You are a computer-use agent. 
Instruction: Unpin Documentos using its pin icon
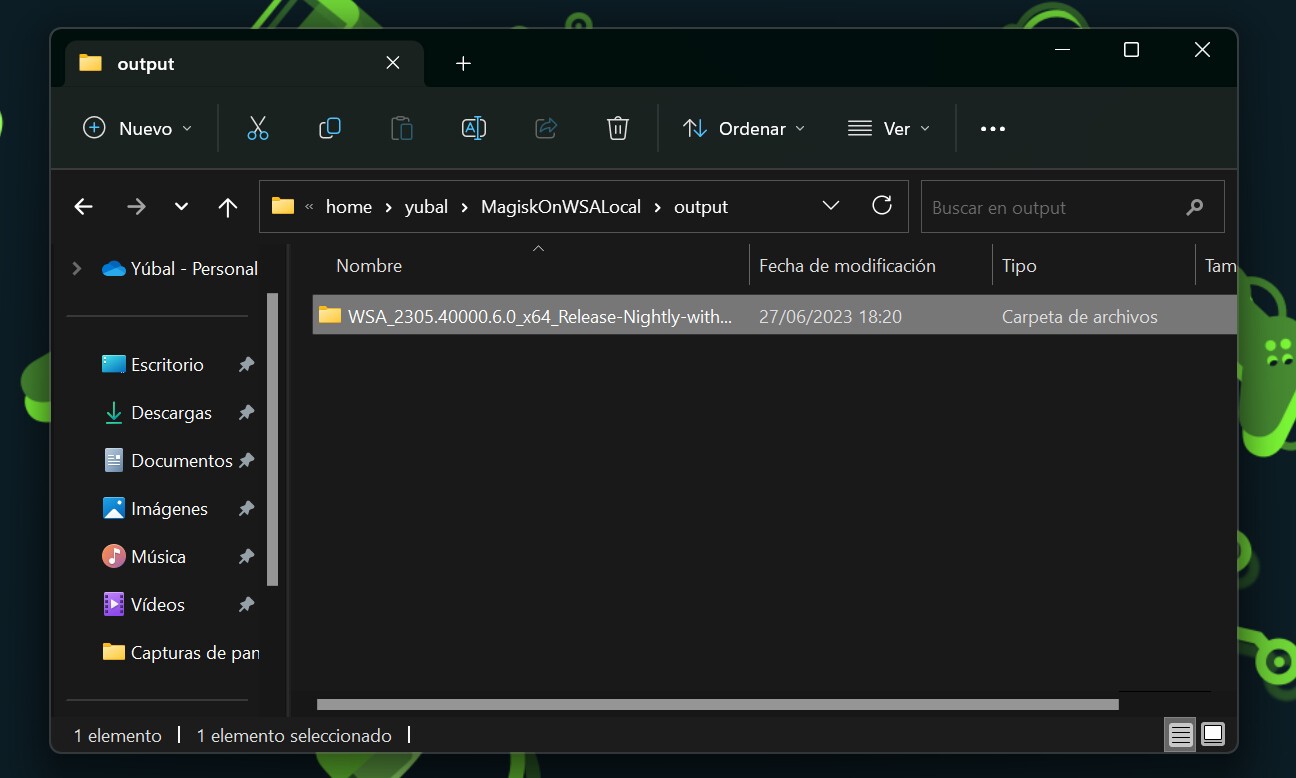coord(246,461)
